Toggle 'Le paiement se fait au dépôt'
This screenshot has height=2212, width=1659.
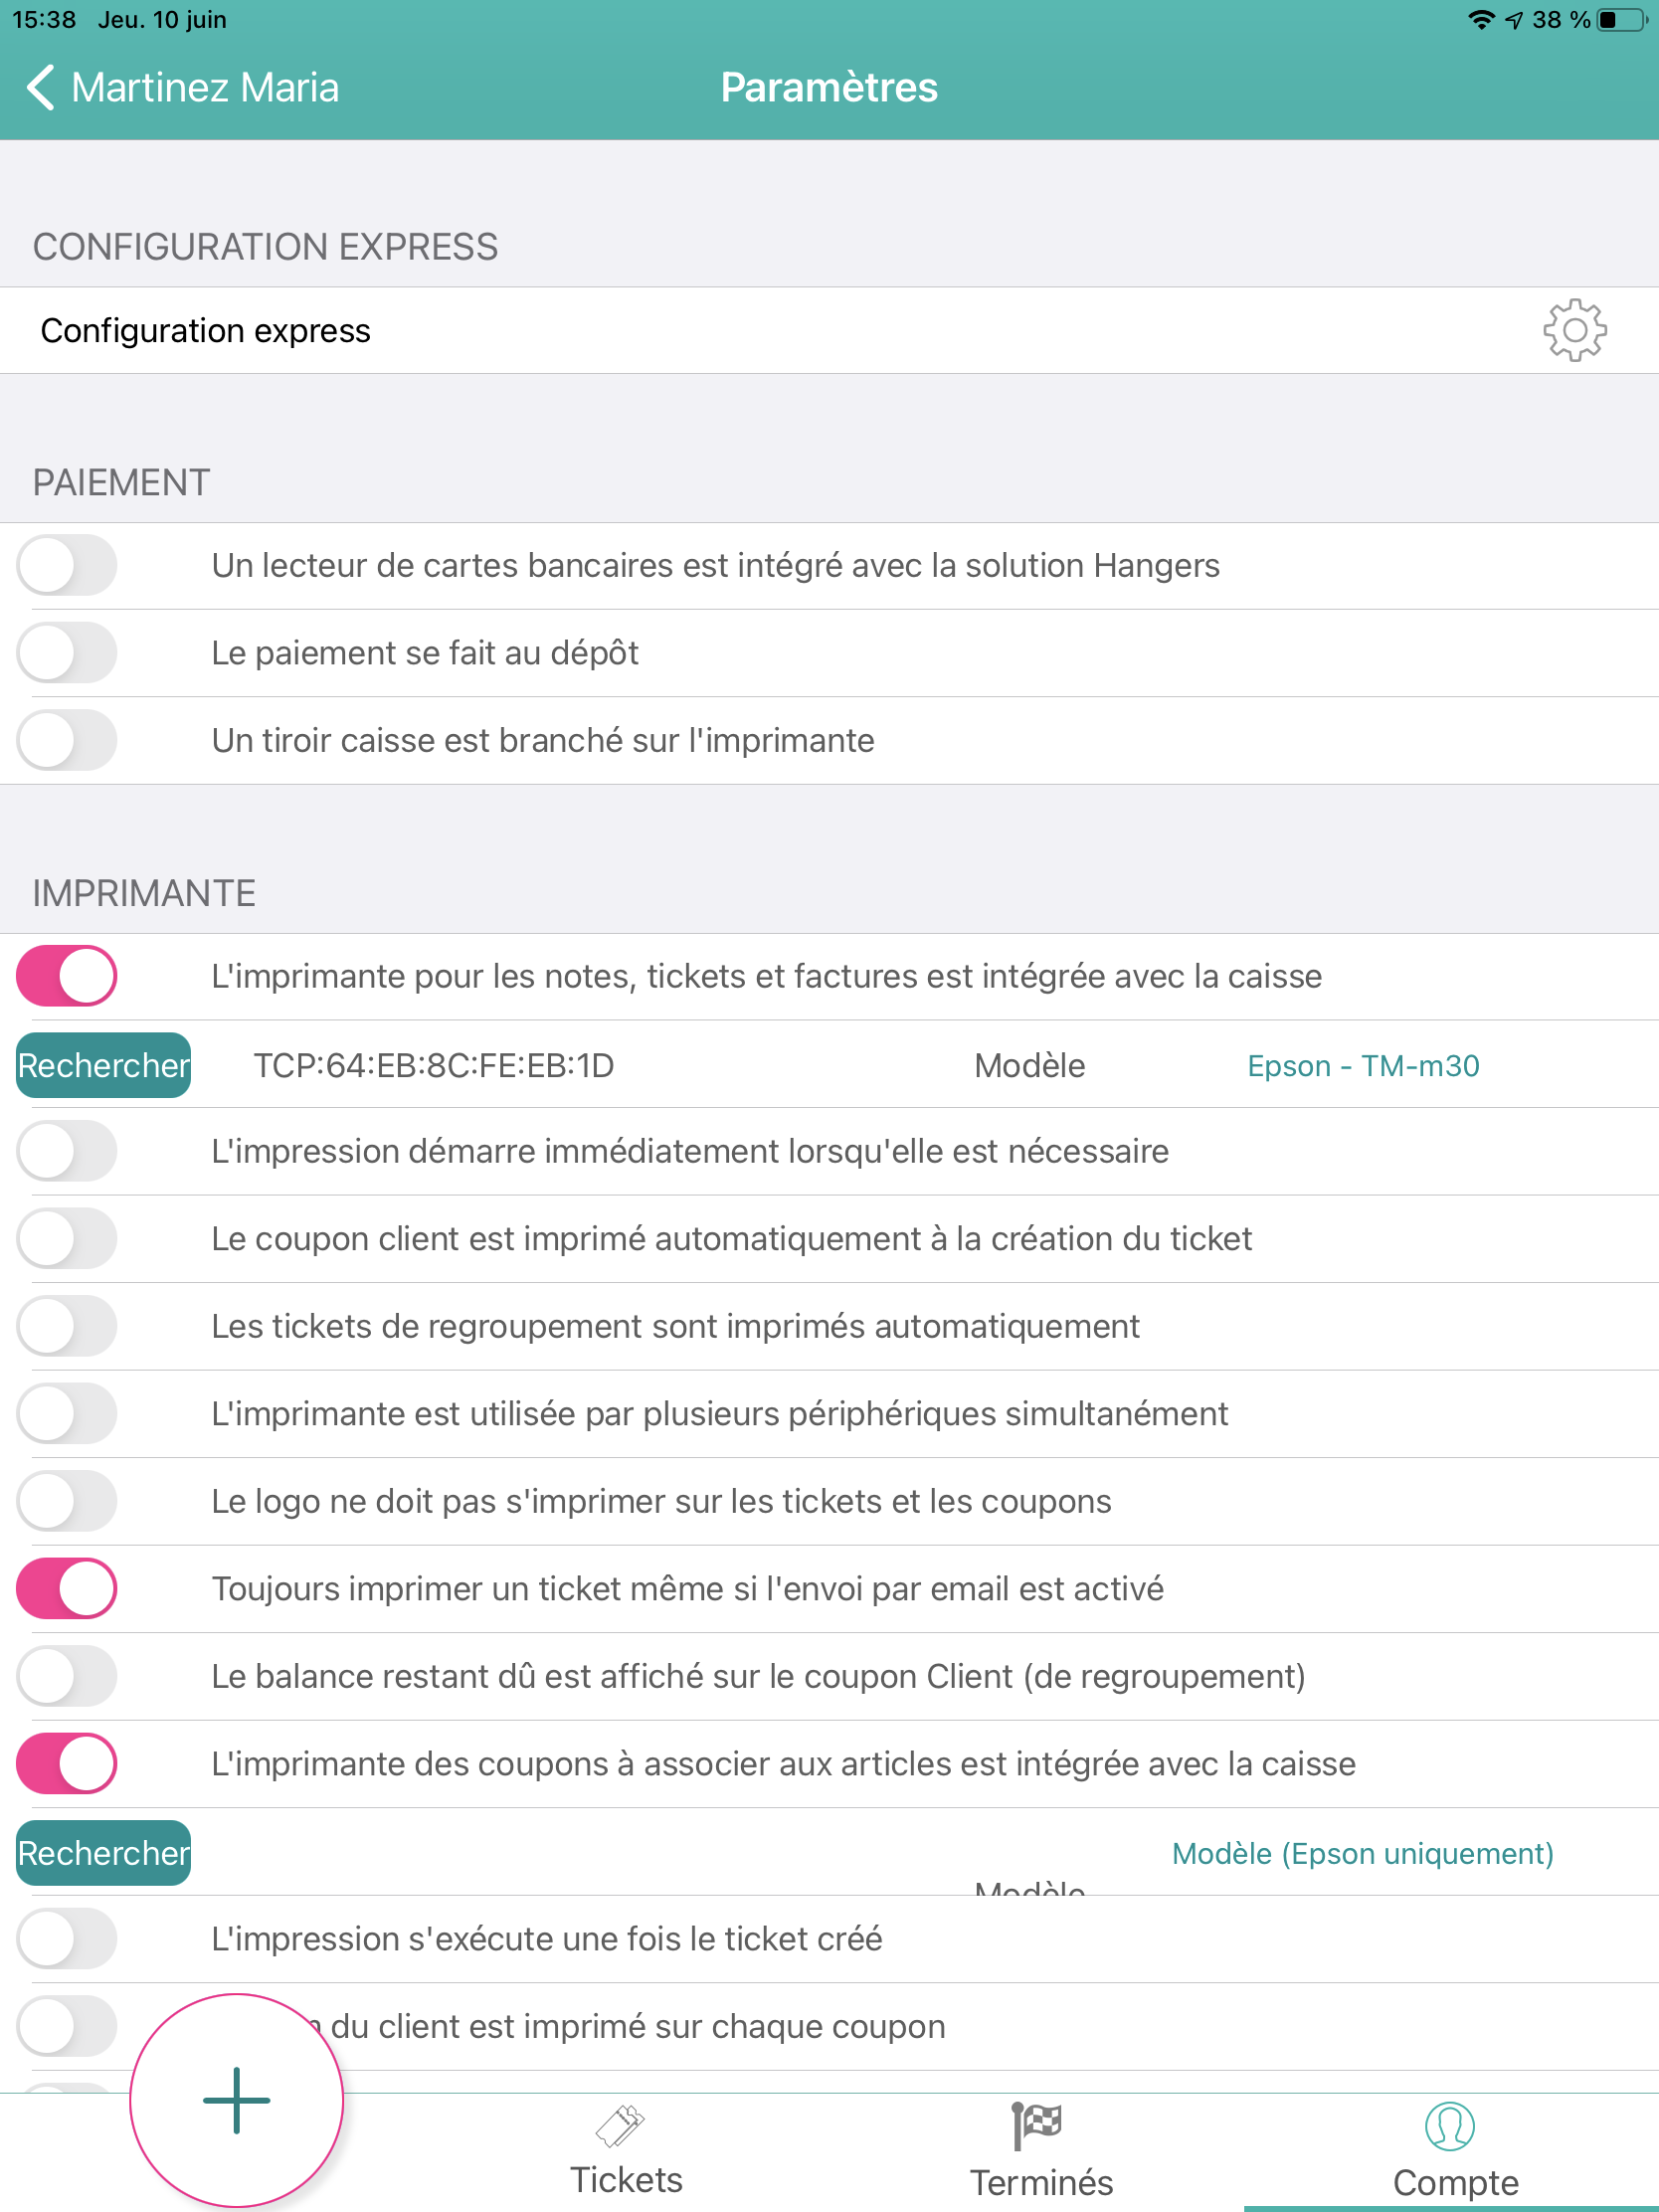[67, 653]
